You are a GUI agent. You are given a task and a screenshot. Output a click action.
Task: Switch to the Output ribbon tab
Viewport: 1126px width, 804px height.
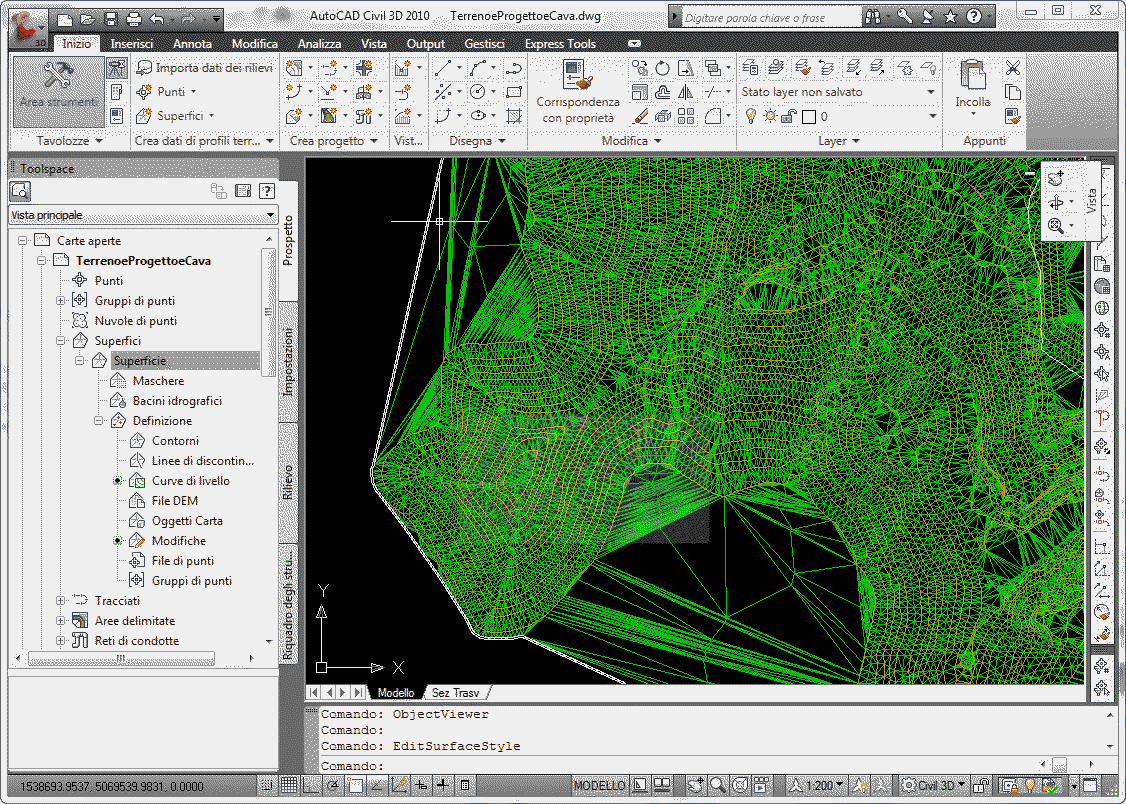(x=426, y=44)
